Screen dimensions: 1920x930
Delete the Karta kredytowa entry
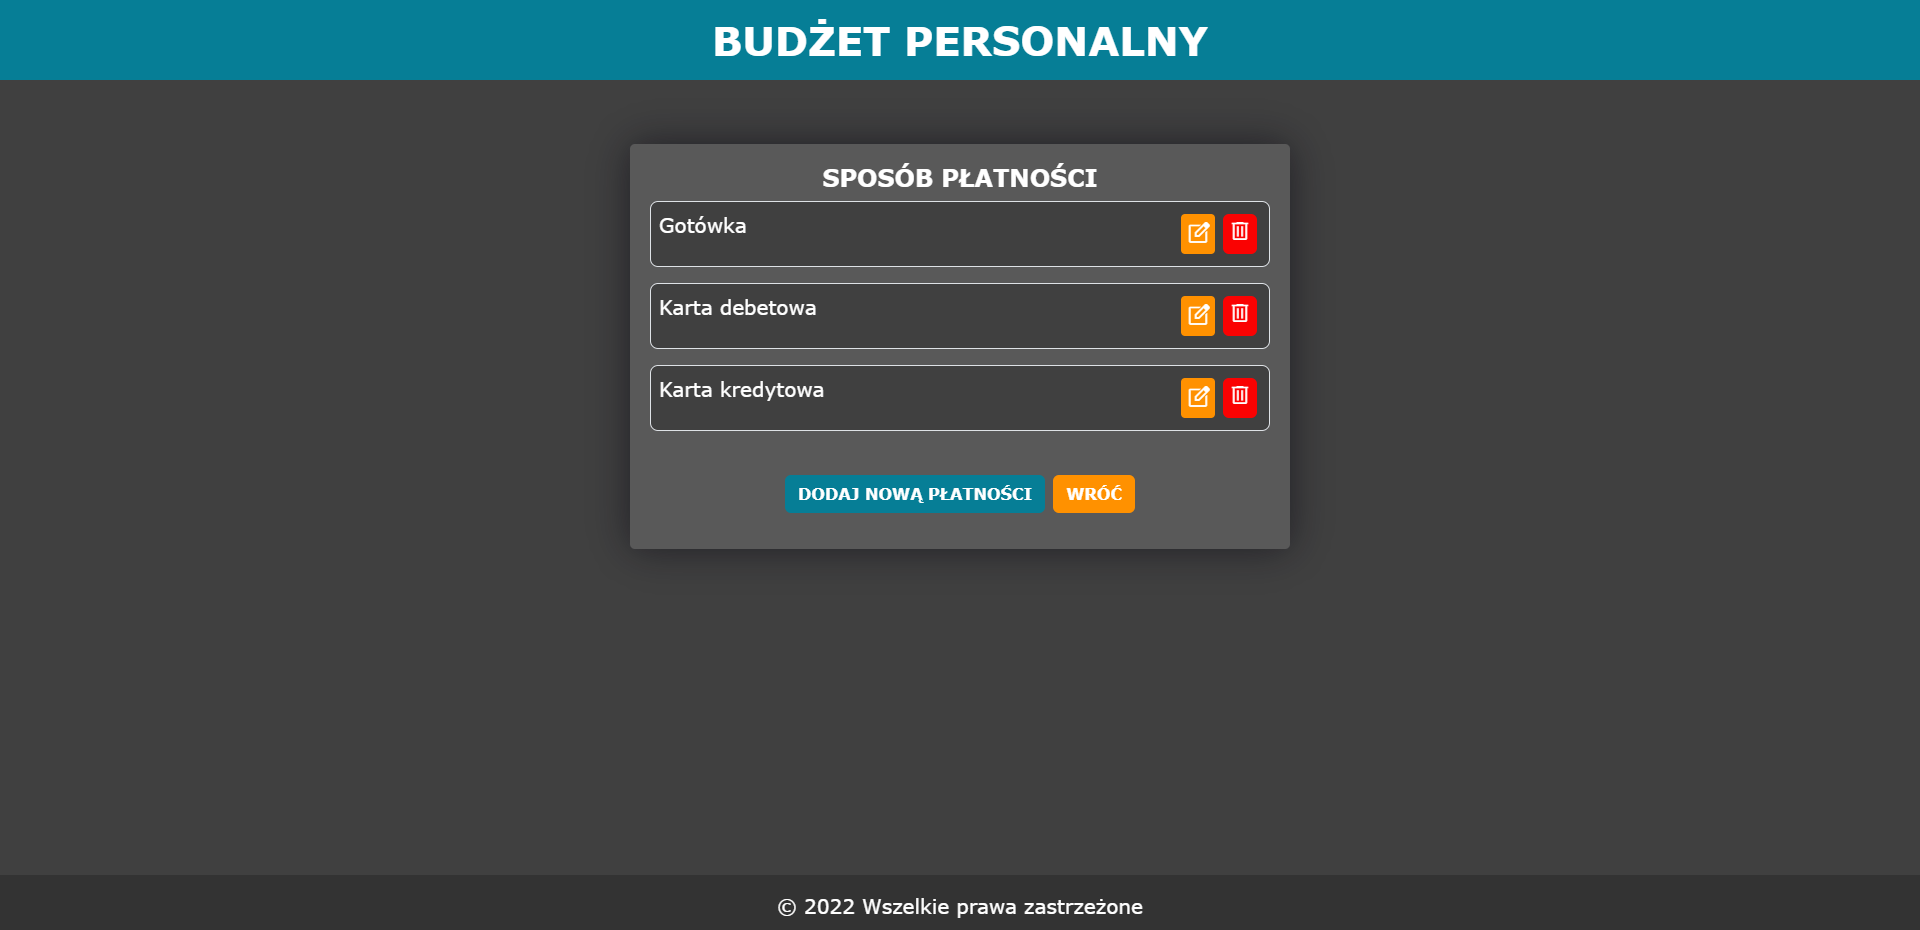click(1239, 398)
